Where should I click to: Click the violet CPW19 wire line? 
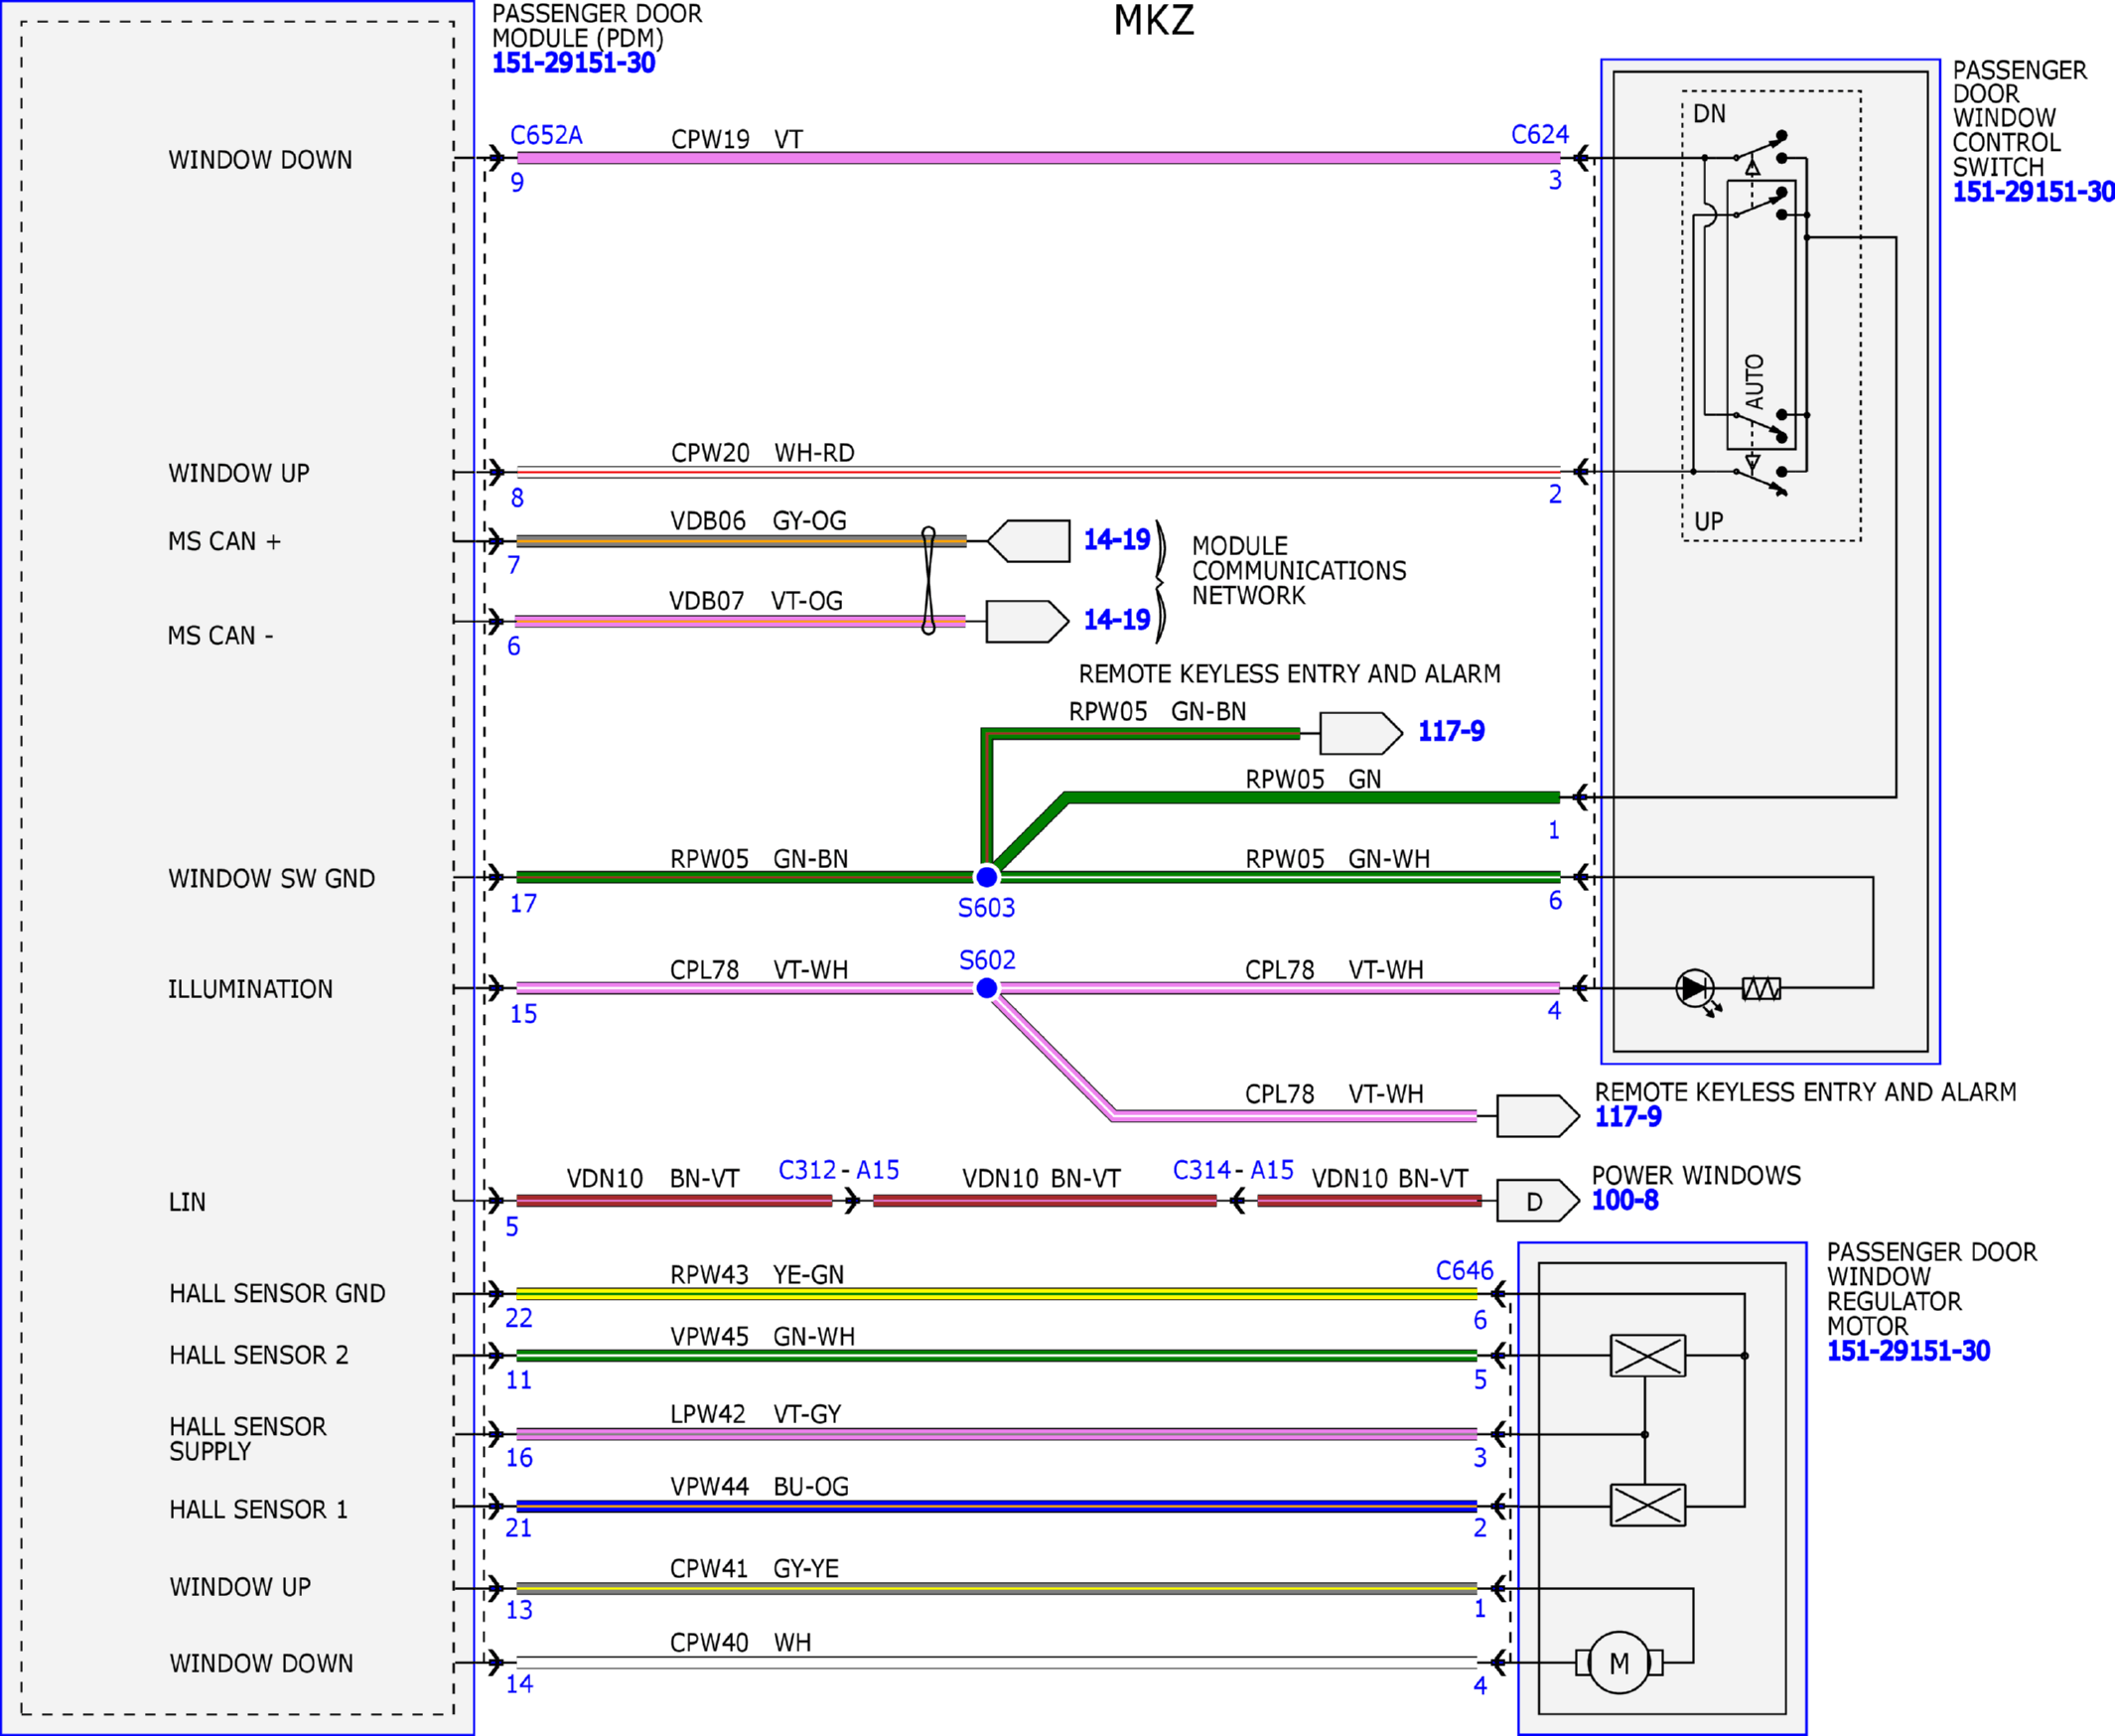point(1038,158)
